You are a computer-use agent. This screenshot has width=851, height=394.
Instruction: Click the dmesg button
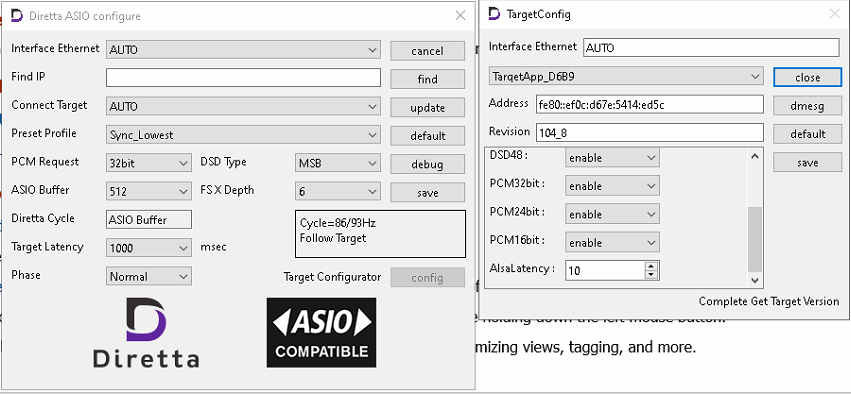pos(808,106)
